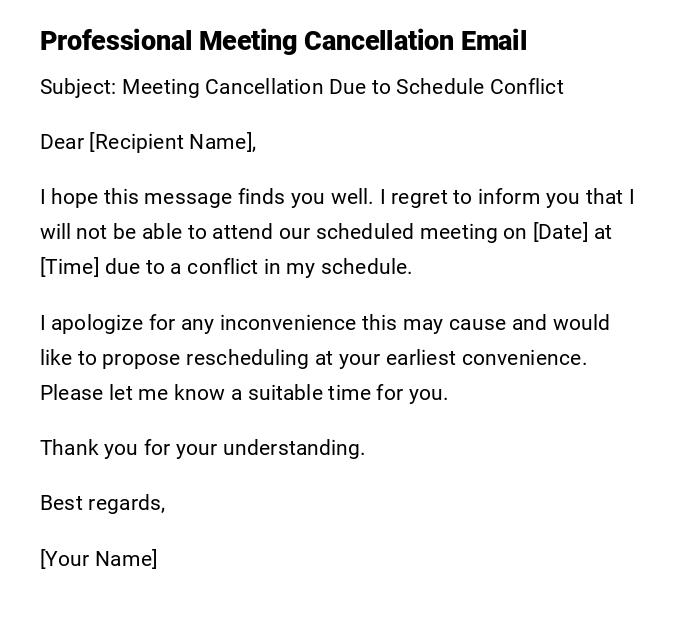The width and height of the screenshot is (700, 621).
Task: Click the "Professional Meeting Cancellation Email" heading
Action: [283, 41]
